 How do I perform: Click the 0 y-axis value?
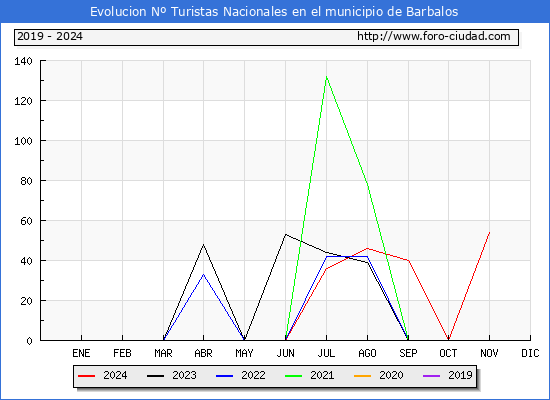[29, 341]
